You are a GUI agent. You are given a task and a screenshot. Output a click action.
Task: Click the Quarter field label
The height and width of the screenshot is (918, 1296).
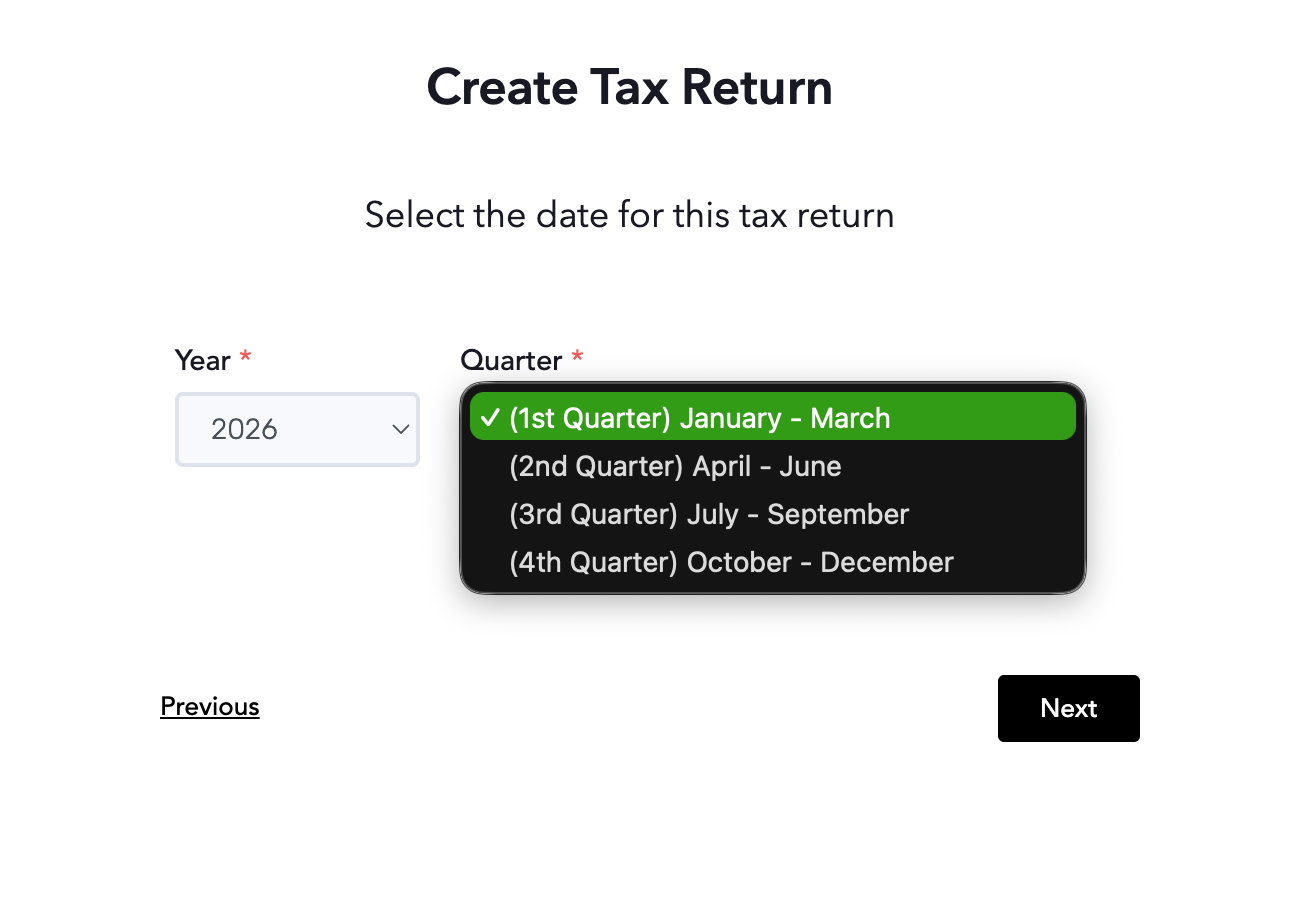(x=511, y=360)
